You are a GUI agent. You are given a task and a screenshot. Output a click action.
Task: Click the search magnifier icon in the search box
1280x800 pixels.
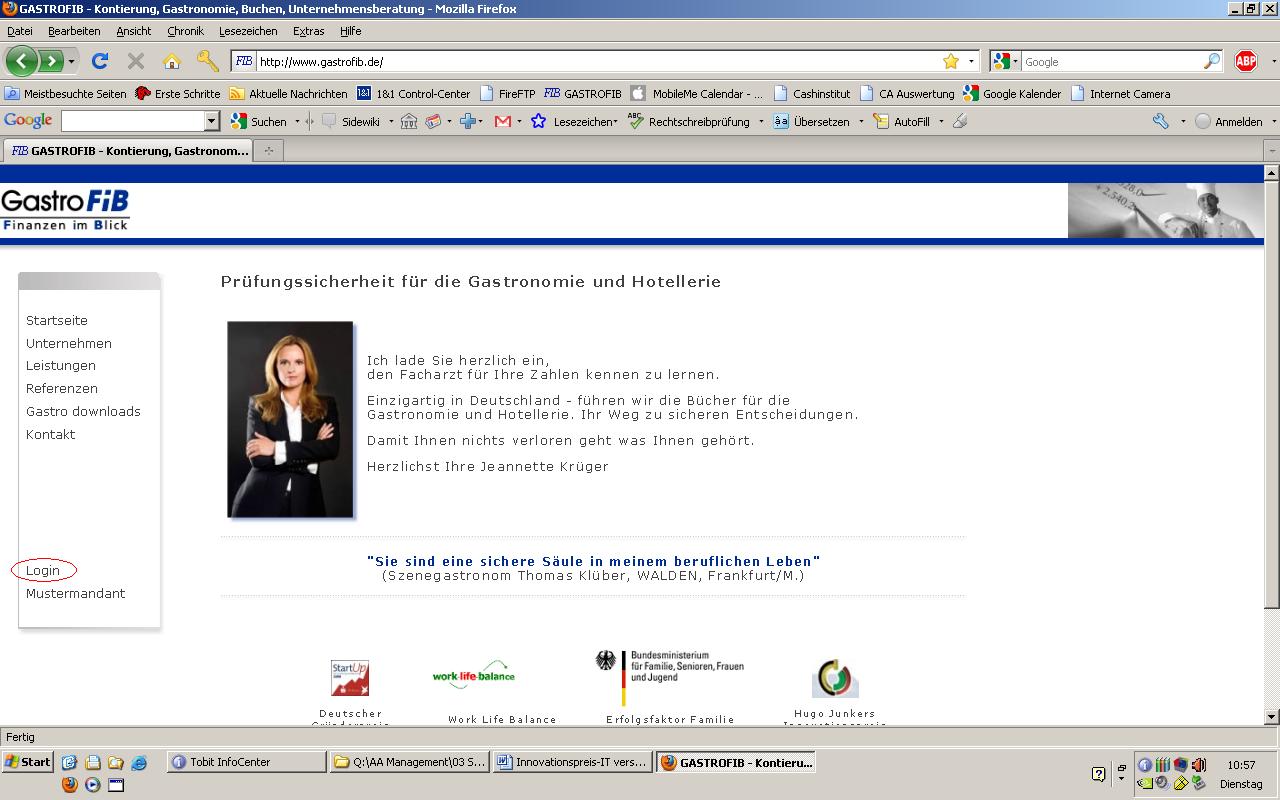pos(1211,61)
